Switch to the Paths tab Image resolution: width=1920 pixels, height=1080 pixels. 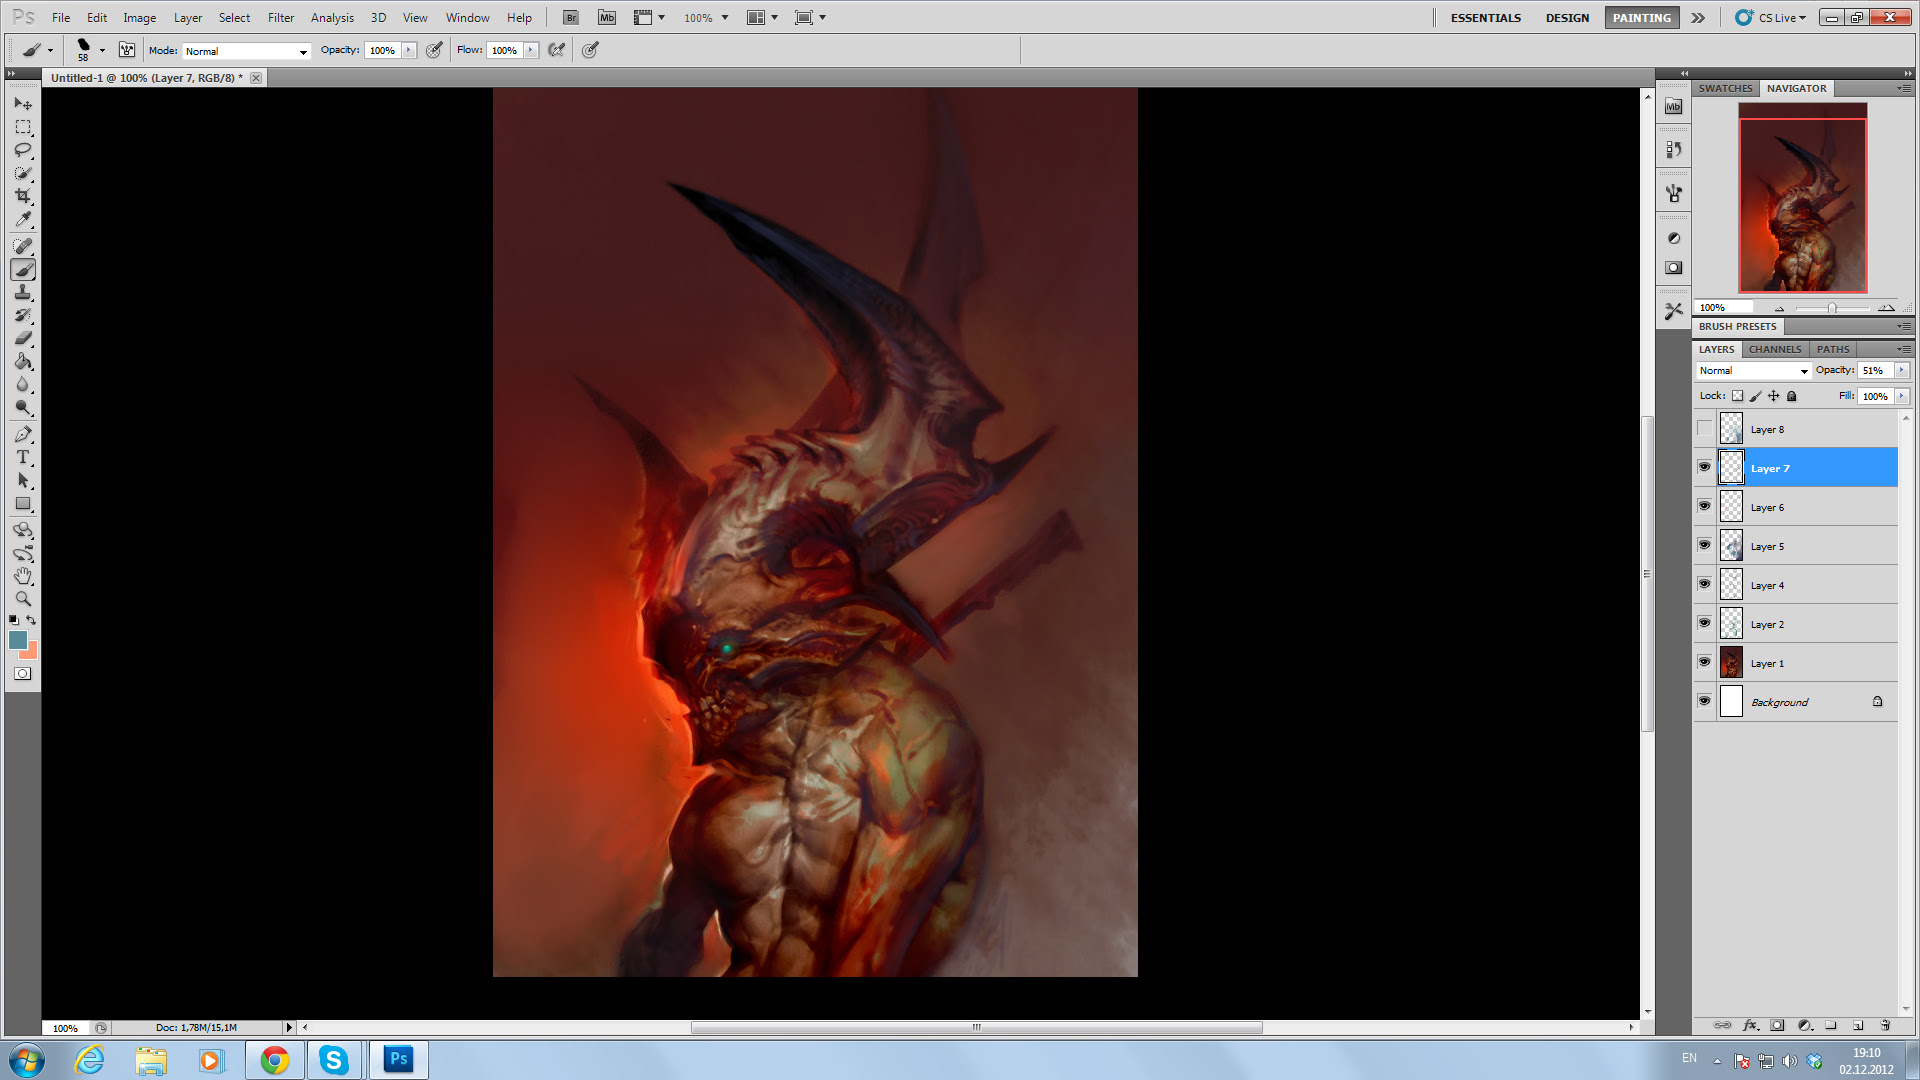(x=1833, y=349)
